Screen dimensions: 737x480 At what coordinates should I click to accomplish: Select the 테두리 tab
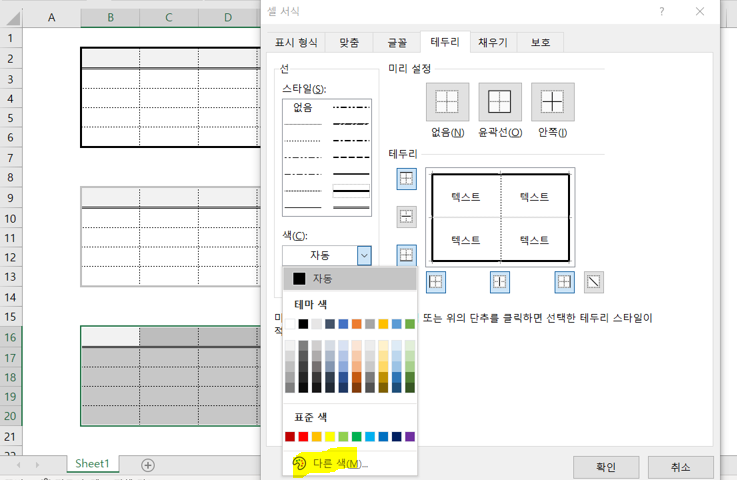[x=445, y=42]
